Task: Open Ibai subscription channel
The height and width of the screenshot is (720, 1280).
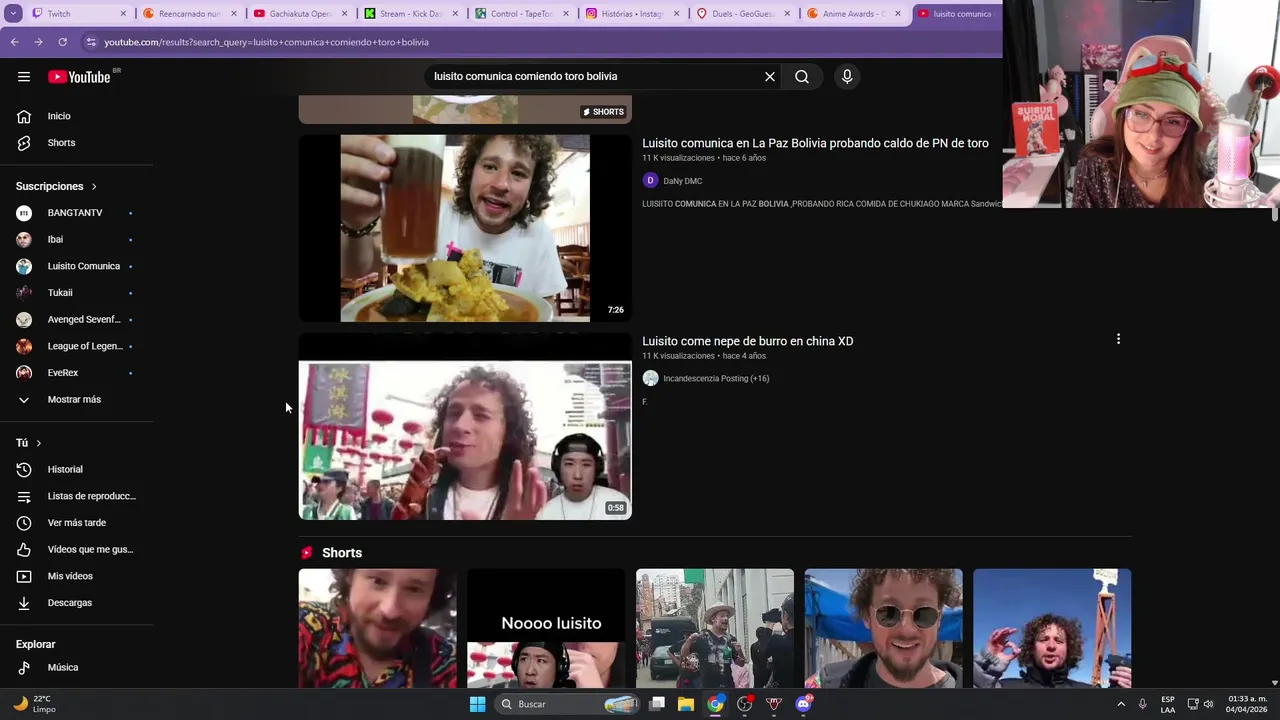Action: pos(76,240)
